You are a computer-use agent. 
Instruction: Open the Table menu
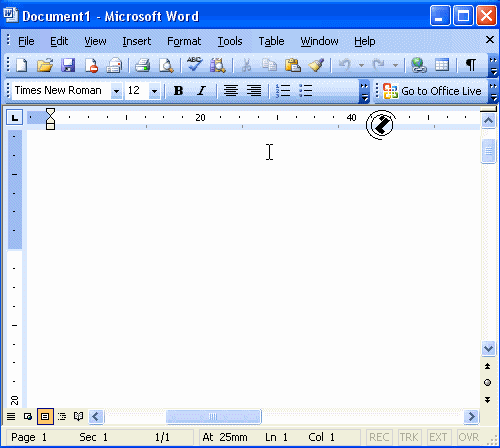(x=271, y=41)
